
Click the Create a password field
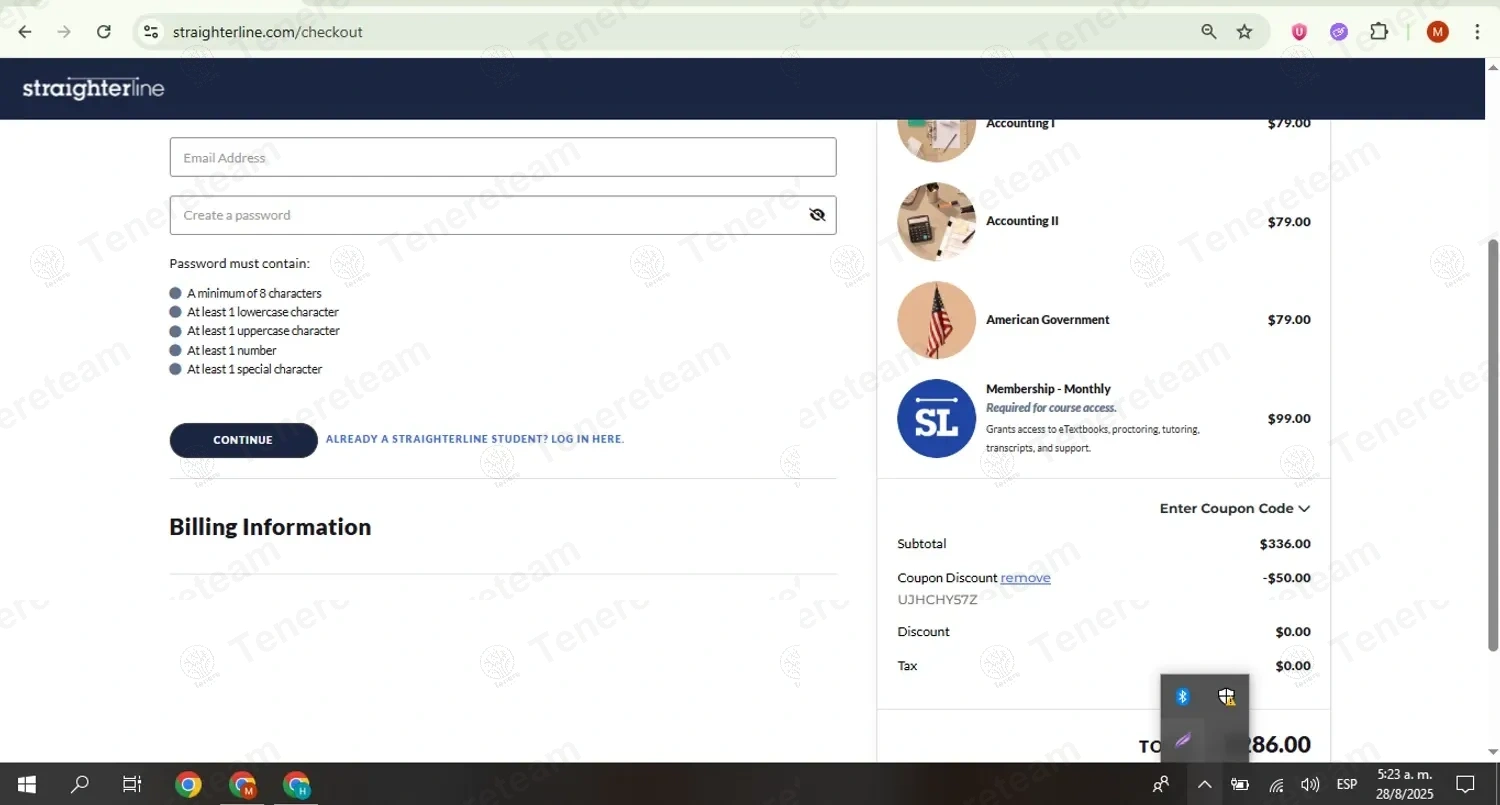click(x=503, y=215)
